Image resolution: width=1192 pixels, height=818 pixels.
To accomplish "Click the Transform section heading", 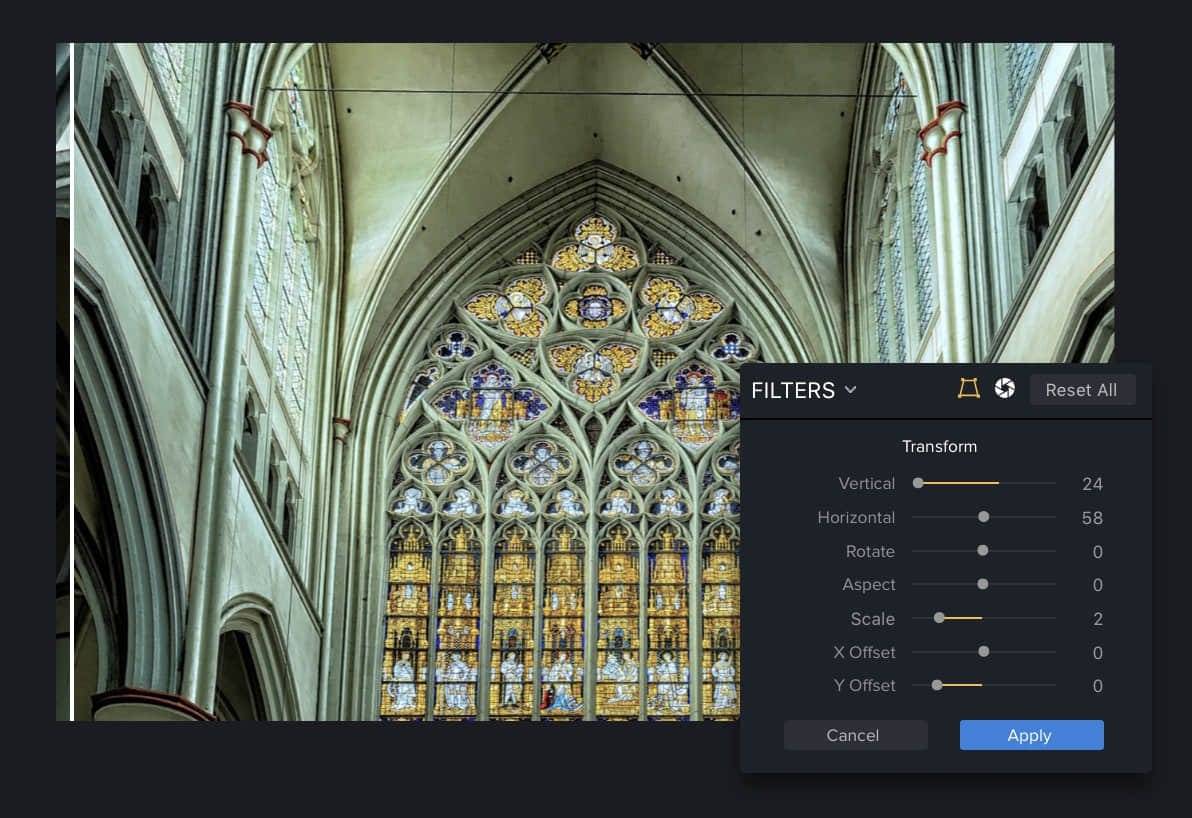I will click(x=940, y=446).
